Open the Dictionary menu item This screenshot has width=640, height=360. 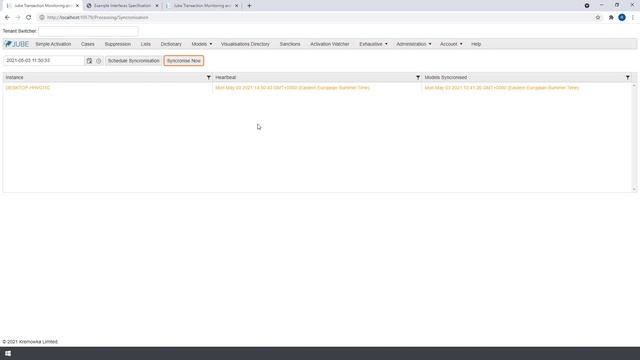point(171,44)
